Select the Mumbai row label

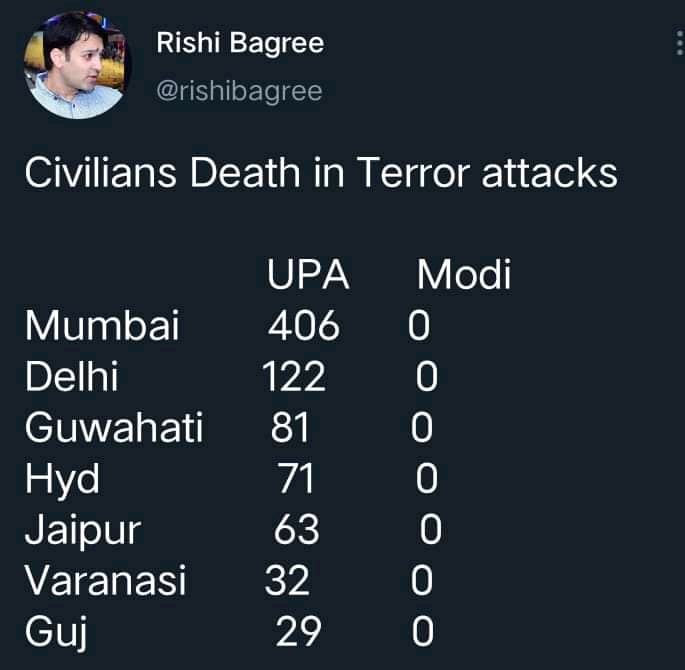[x=102, y=325]
